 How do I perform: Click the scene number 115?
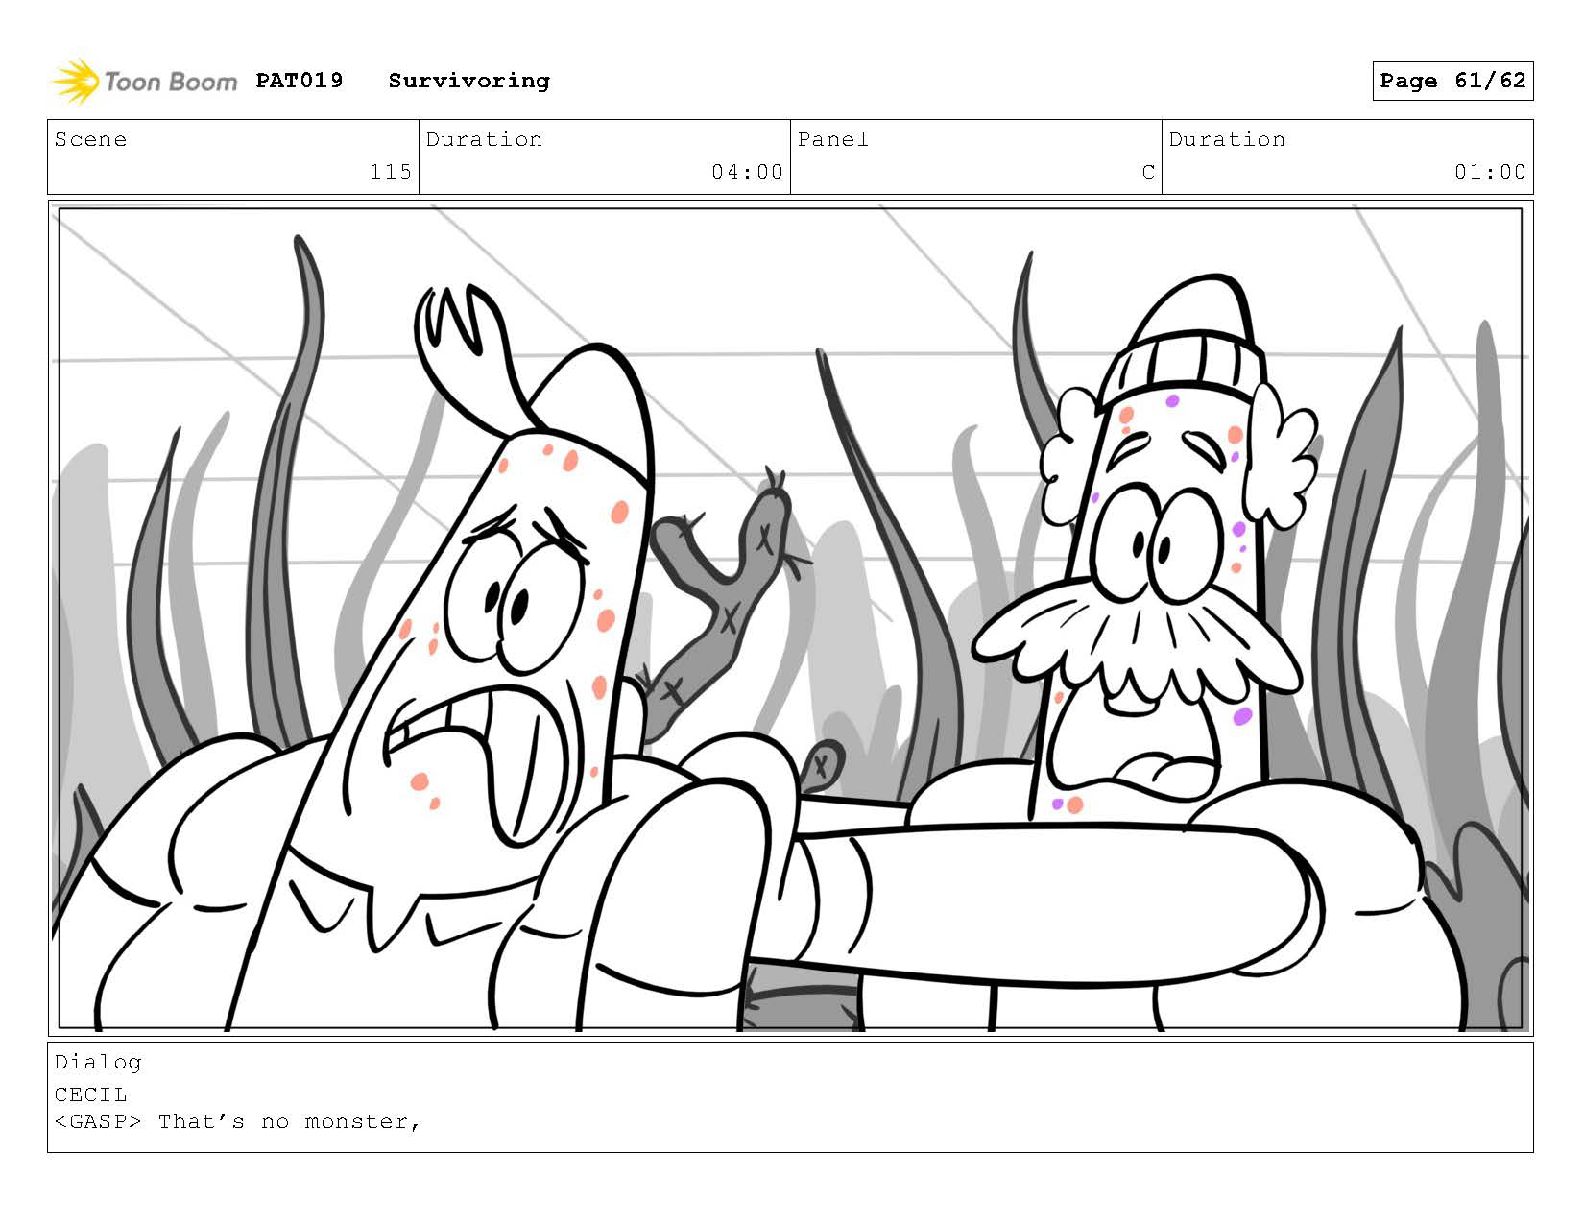(x=390, y=172)
